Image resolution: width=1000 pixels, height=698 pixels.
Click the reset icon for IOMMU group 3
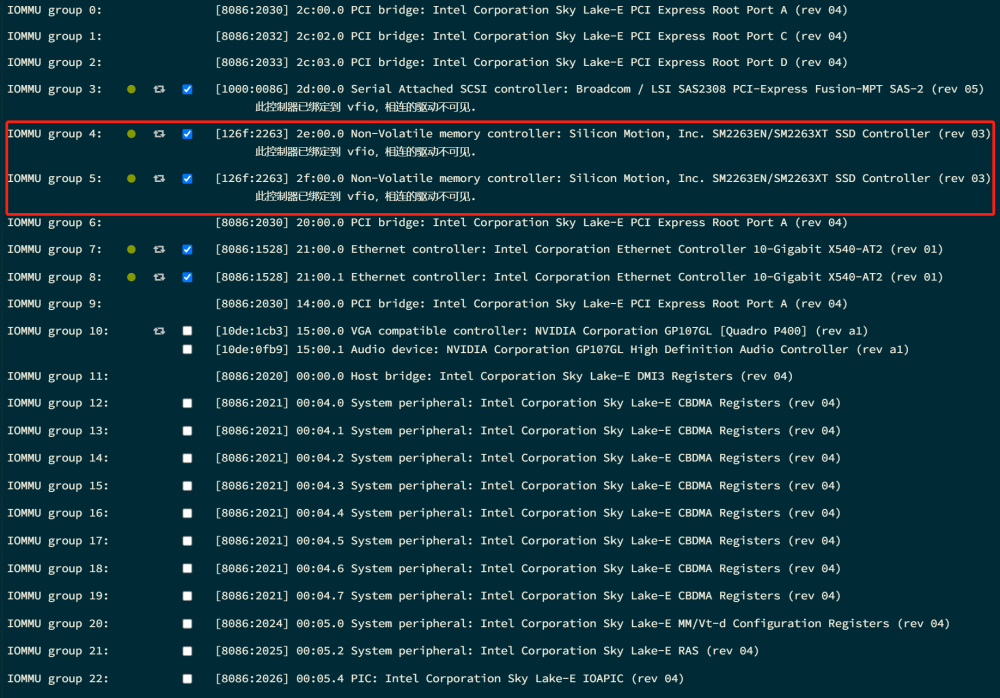click(159, 89)
